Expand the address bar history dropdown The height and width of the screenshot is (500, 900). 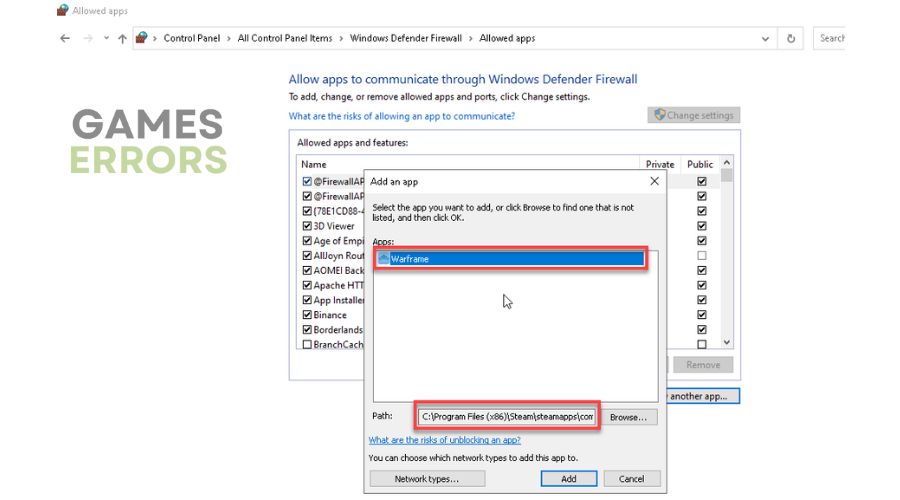coord(765,39)
